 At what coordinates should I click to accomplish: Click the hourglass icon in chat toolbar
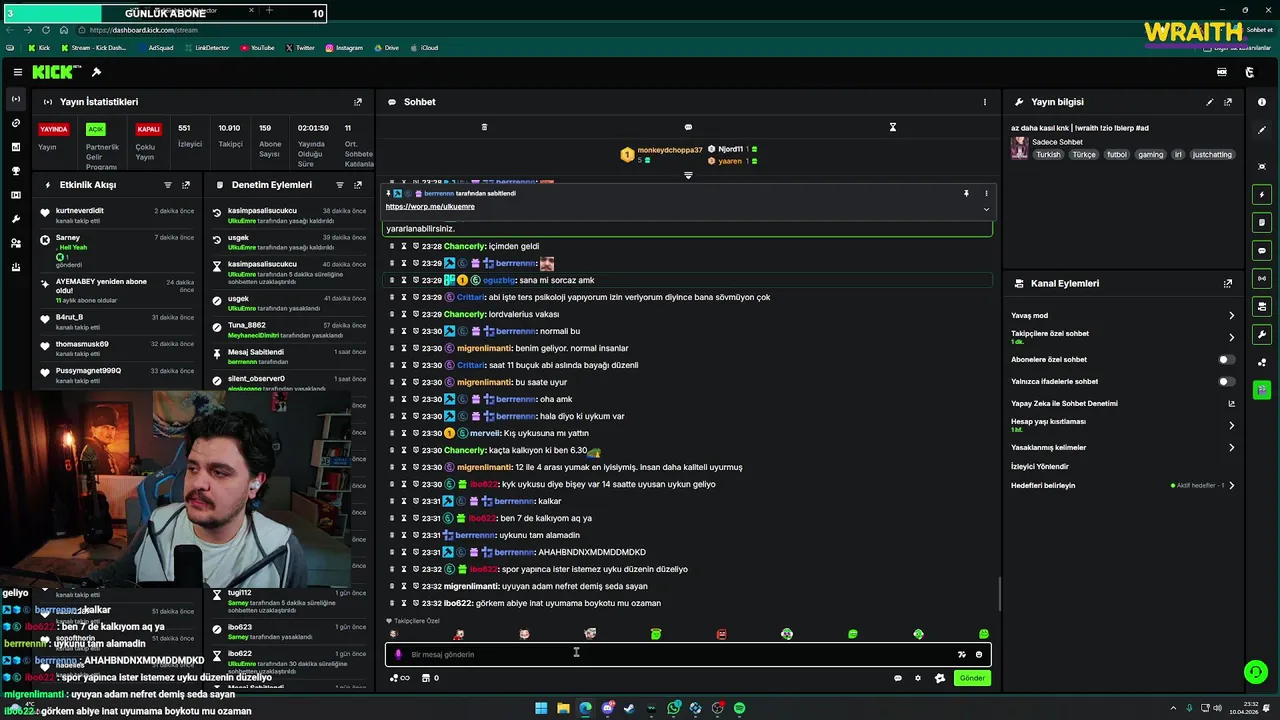(x=893, y=127)
